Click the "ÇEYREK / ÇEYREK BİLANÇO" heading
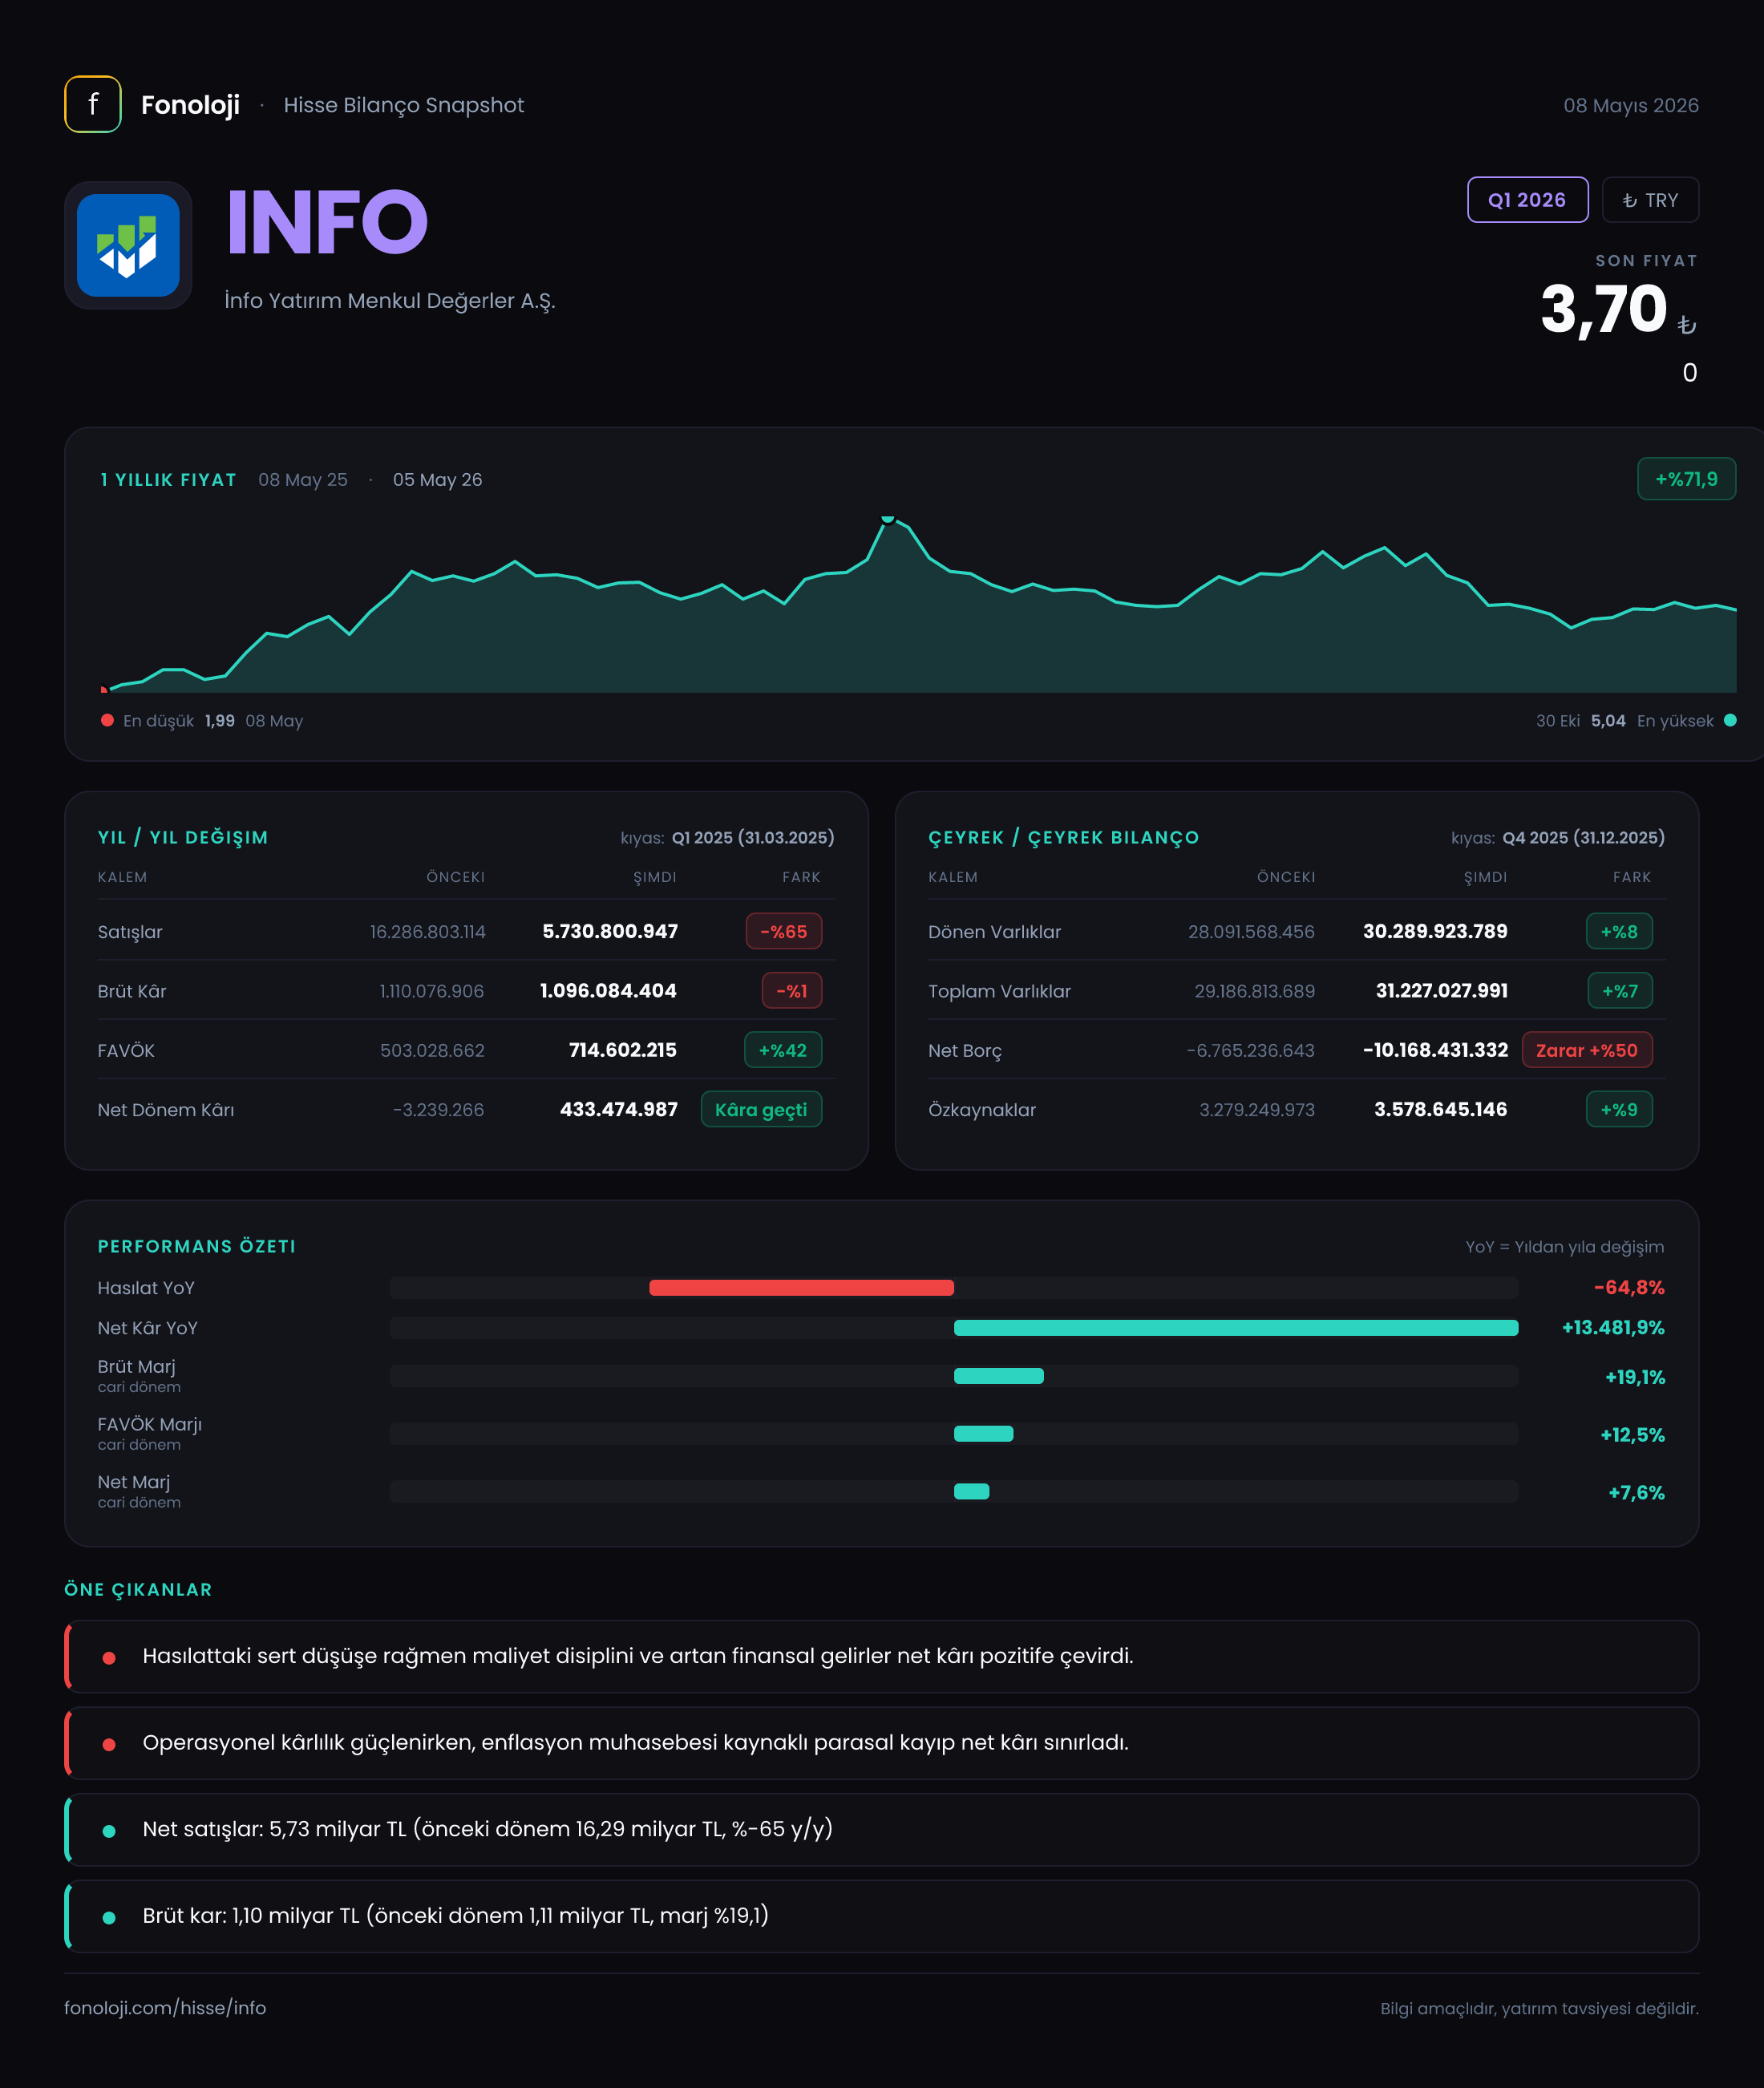The image size is (1764, 2088). pyautogui.click(x=1064, y=838)
